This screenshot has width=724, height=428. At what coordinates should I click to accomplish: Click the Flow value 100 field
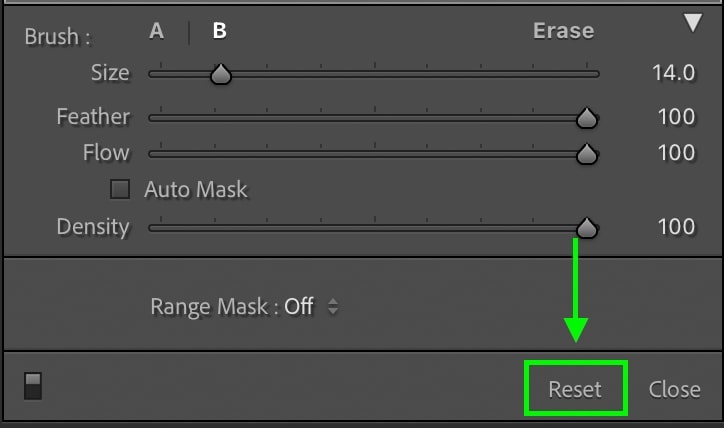click(x=676, y=153)
